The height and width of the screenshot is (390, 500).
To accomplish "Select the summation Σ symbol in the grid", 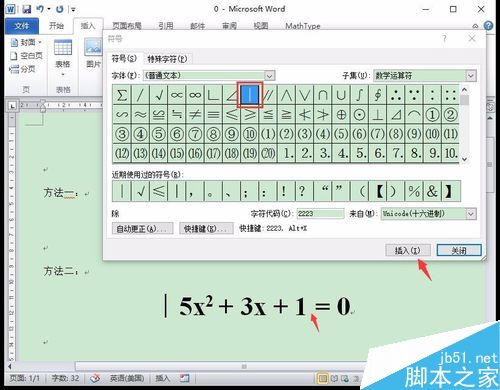I will coord(122,95).
